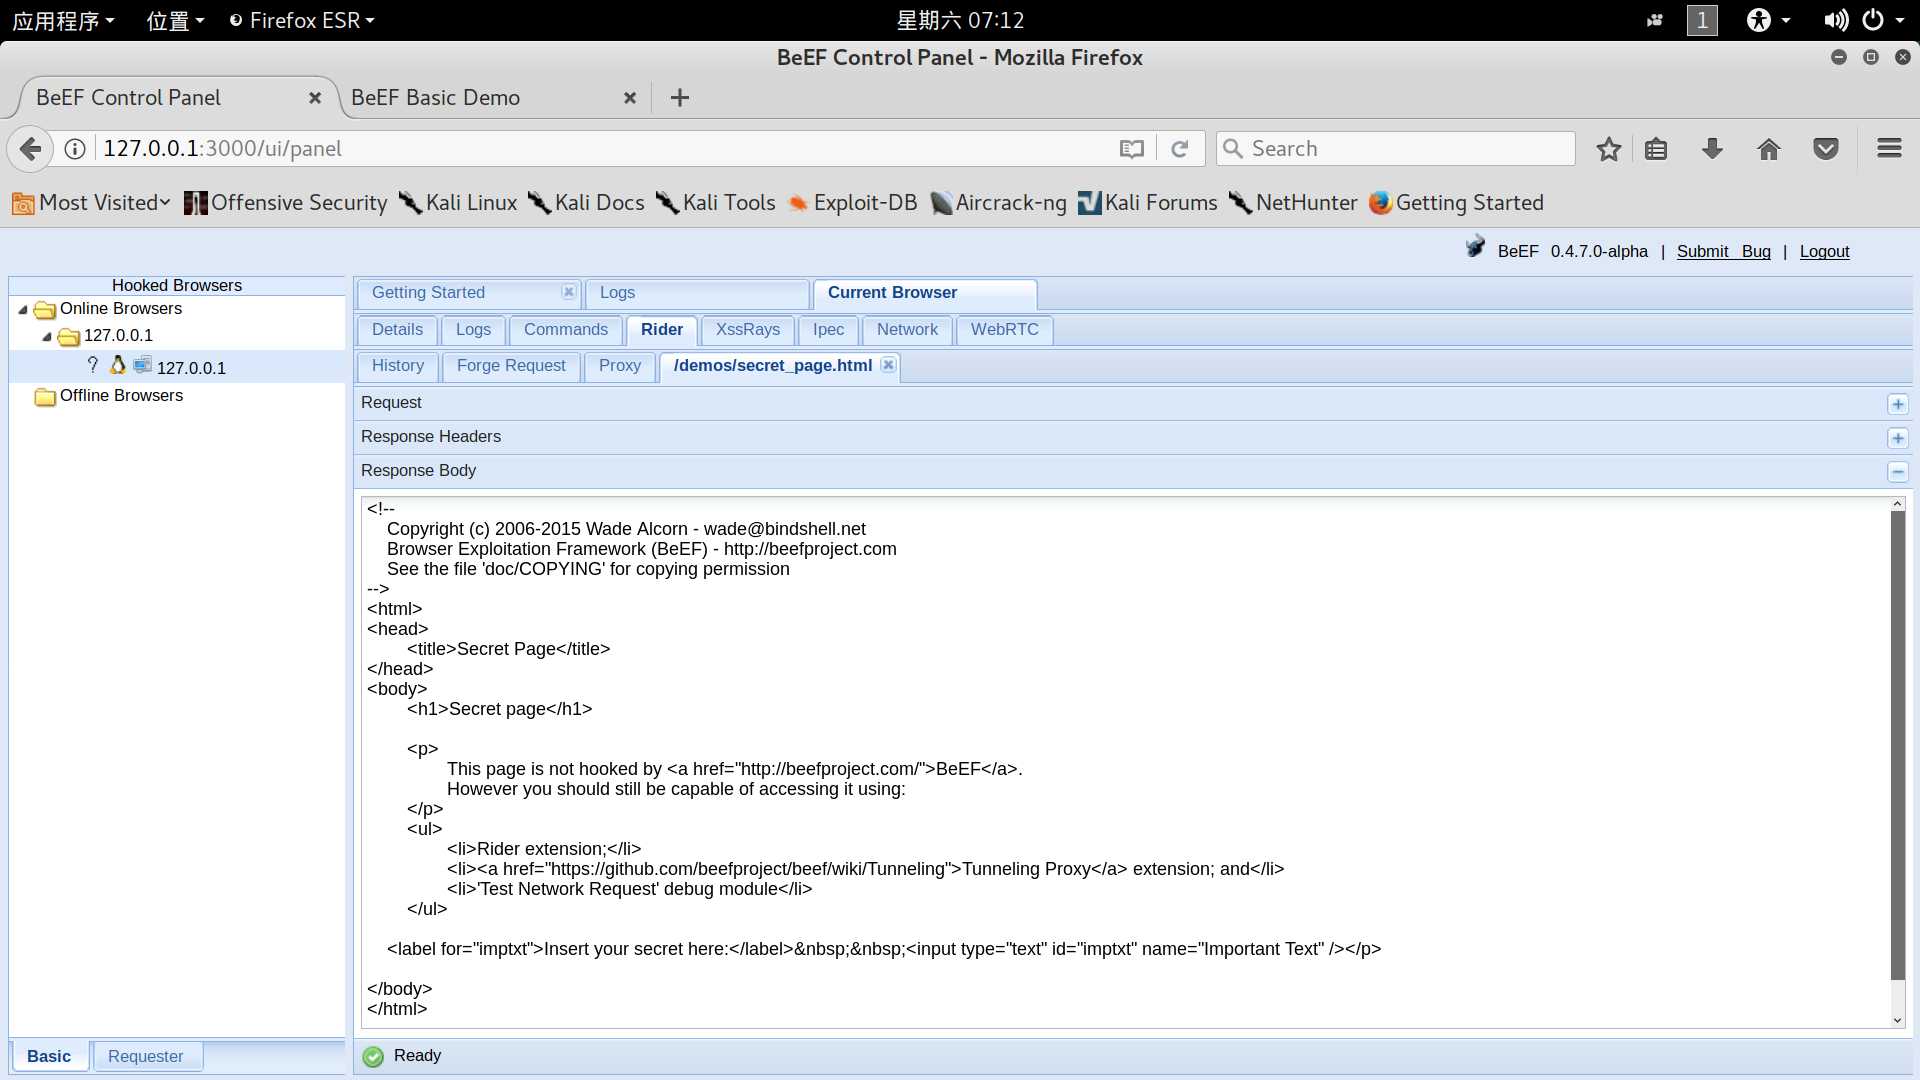Expand the Response Headers section

(x=1897, y=438)
